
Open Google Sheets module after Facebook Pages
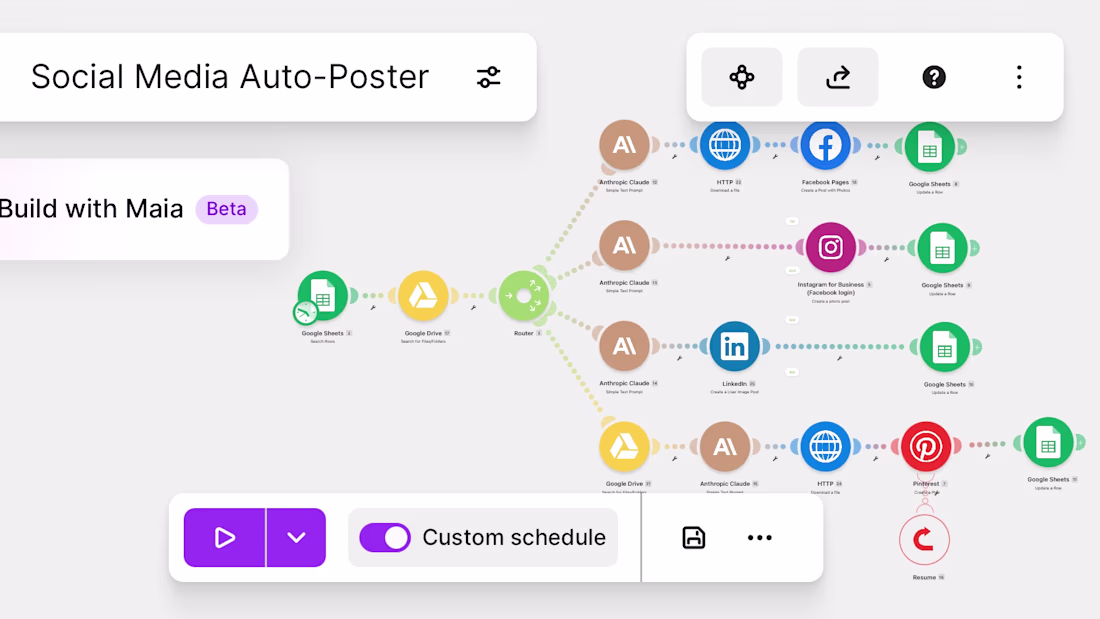(930, 147)
